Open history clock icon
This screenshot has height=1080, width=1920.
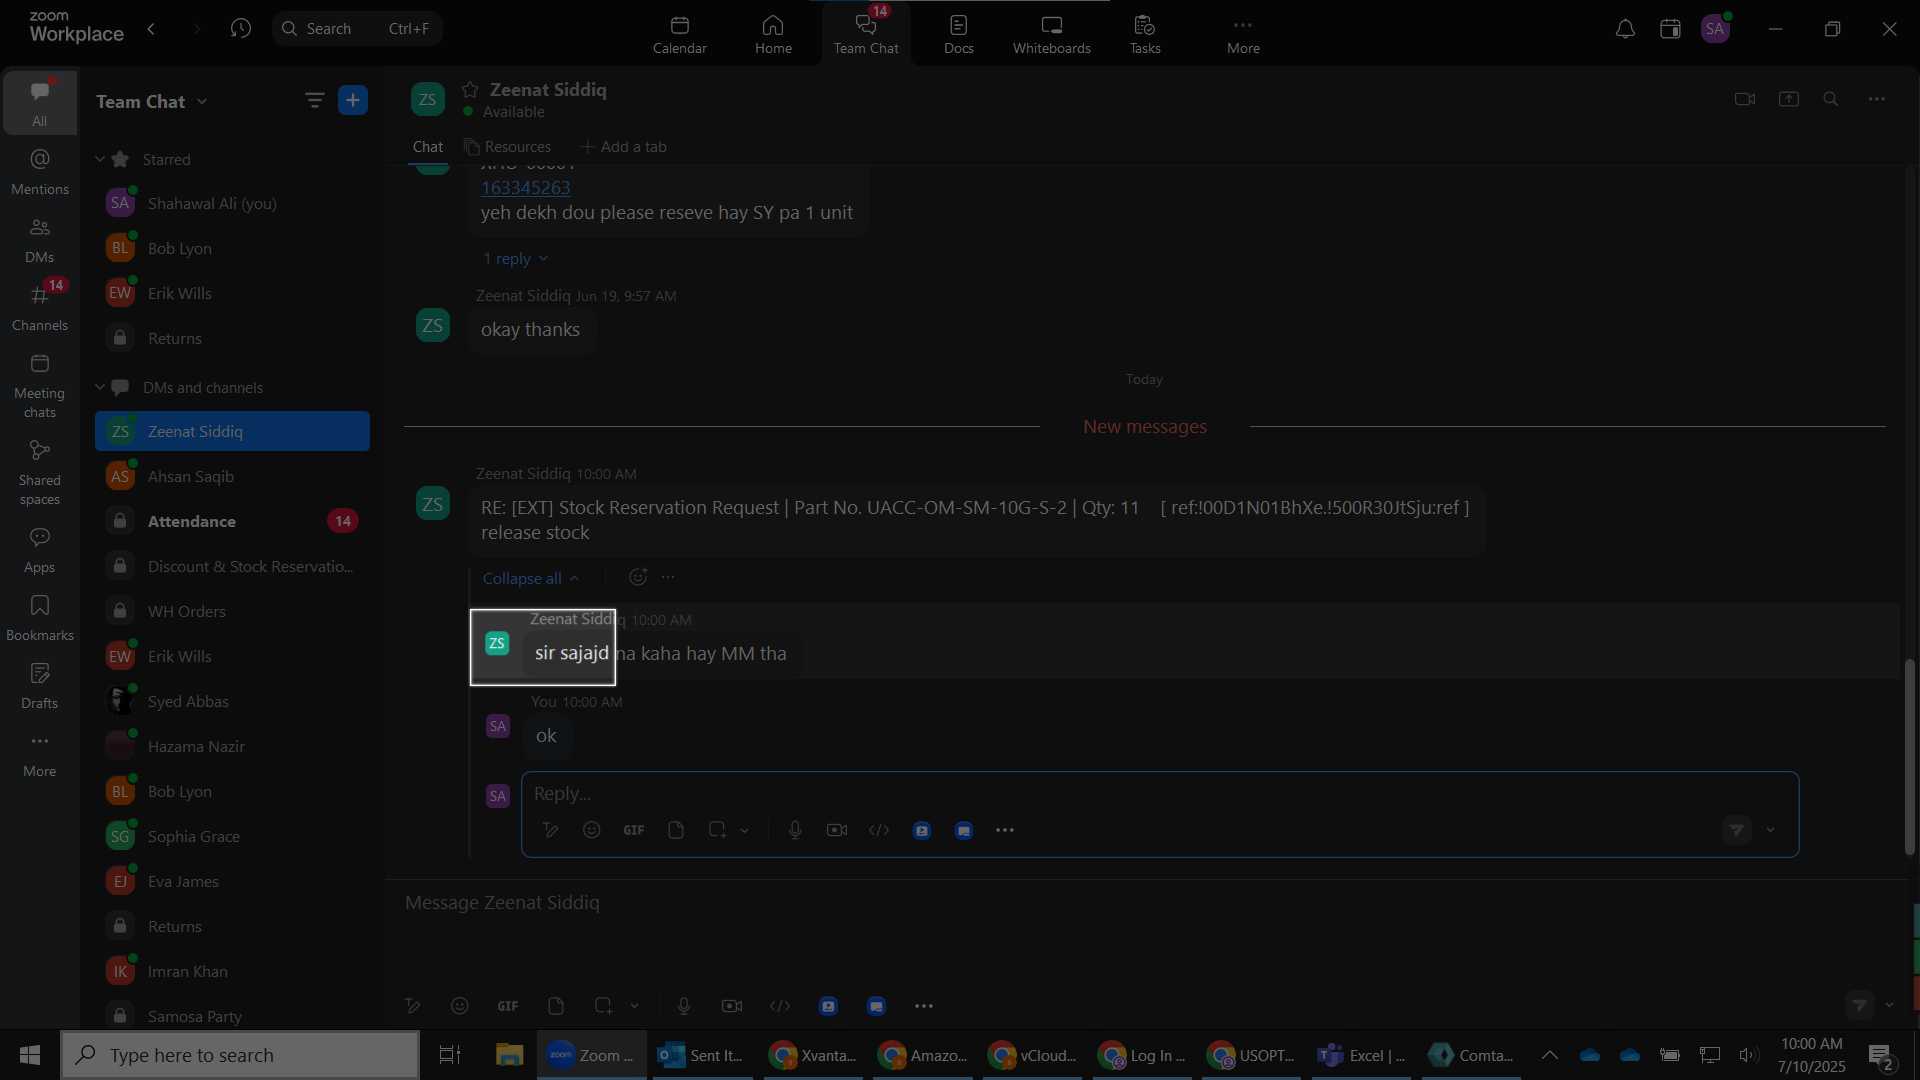pyautogui.click(x=240, y=28)
